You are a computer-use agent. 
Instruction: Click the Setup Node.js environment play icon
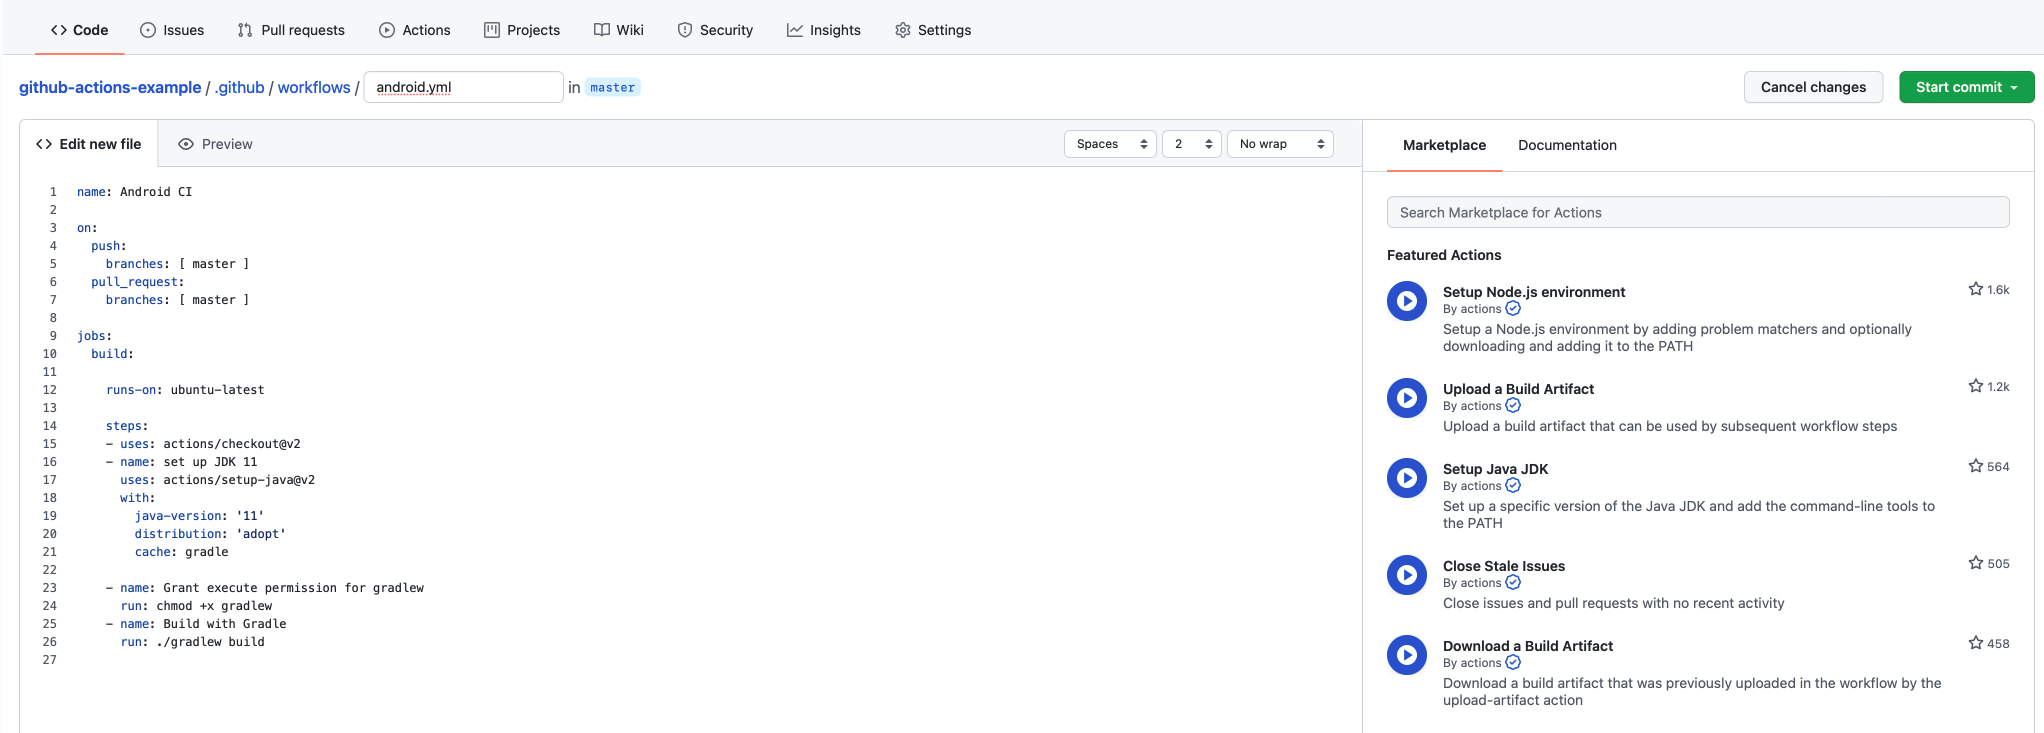click(x=1407, y=301)
